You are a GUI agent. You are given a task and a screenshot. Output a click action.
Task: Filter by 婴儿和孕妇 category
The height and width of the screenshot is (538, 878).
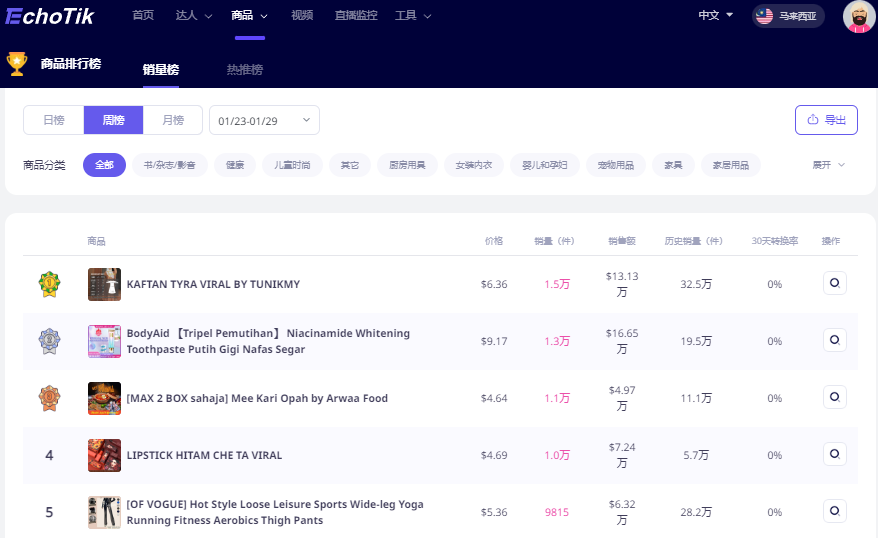click(545, 165)
